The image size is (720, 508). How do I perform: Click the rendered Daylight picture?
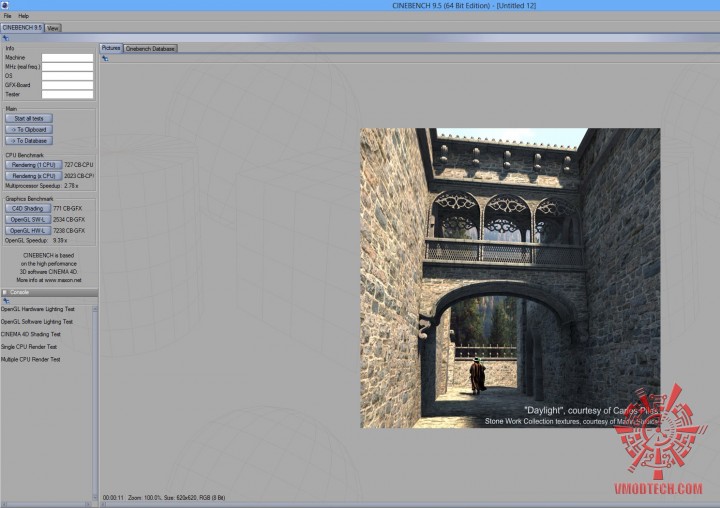(510, 278)
